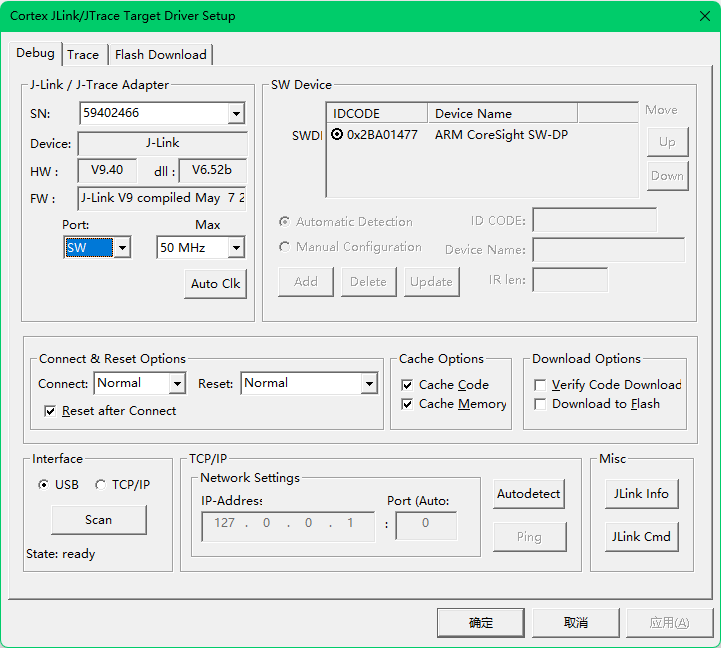
Task: Close the Target Driver Setup dialog
Action: point(704,16)
